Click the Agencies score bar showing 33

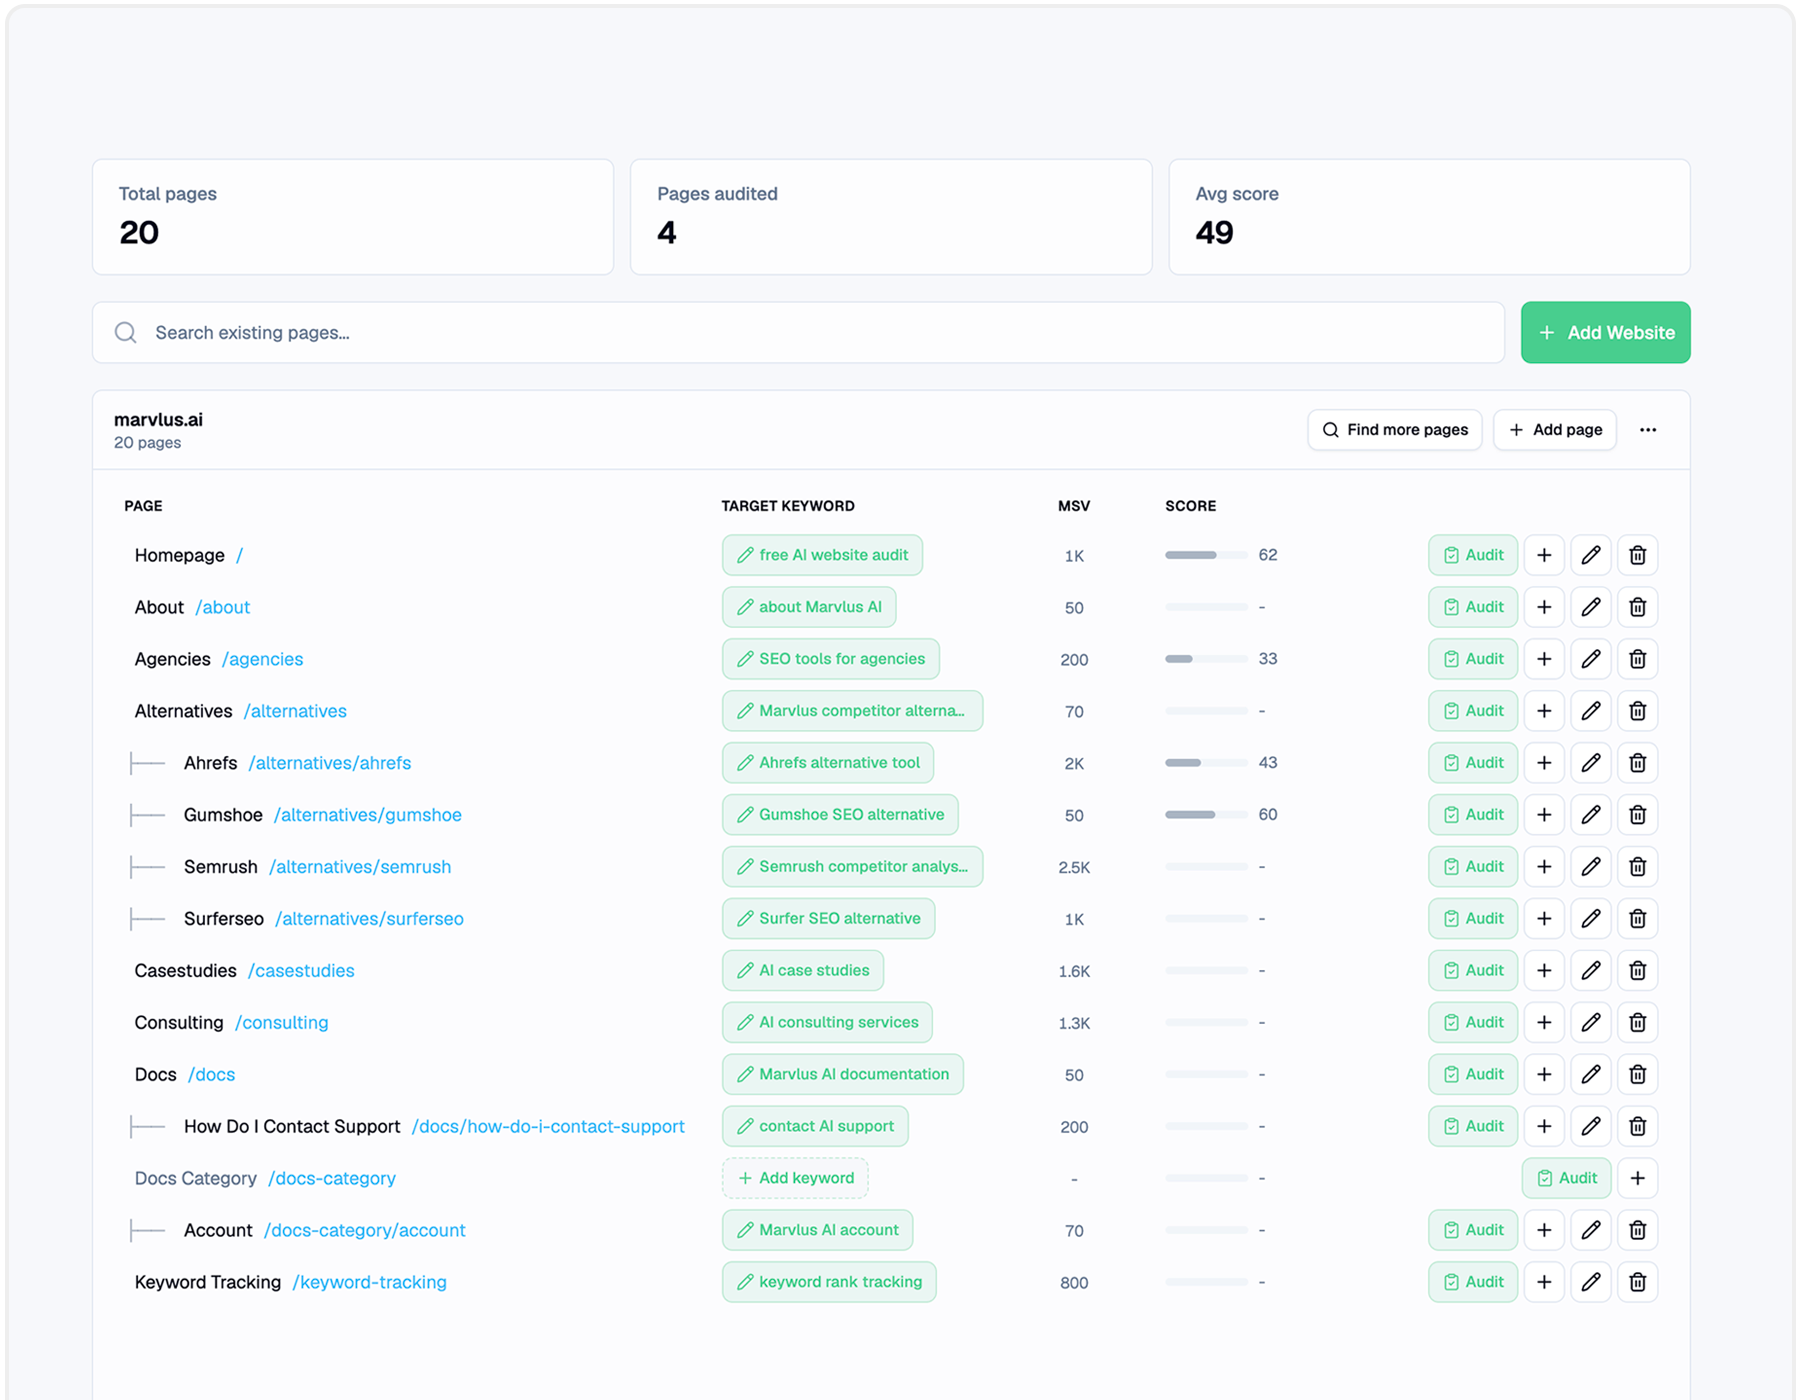point(1206,659)
